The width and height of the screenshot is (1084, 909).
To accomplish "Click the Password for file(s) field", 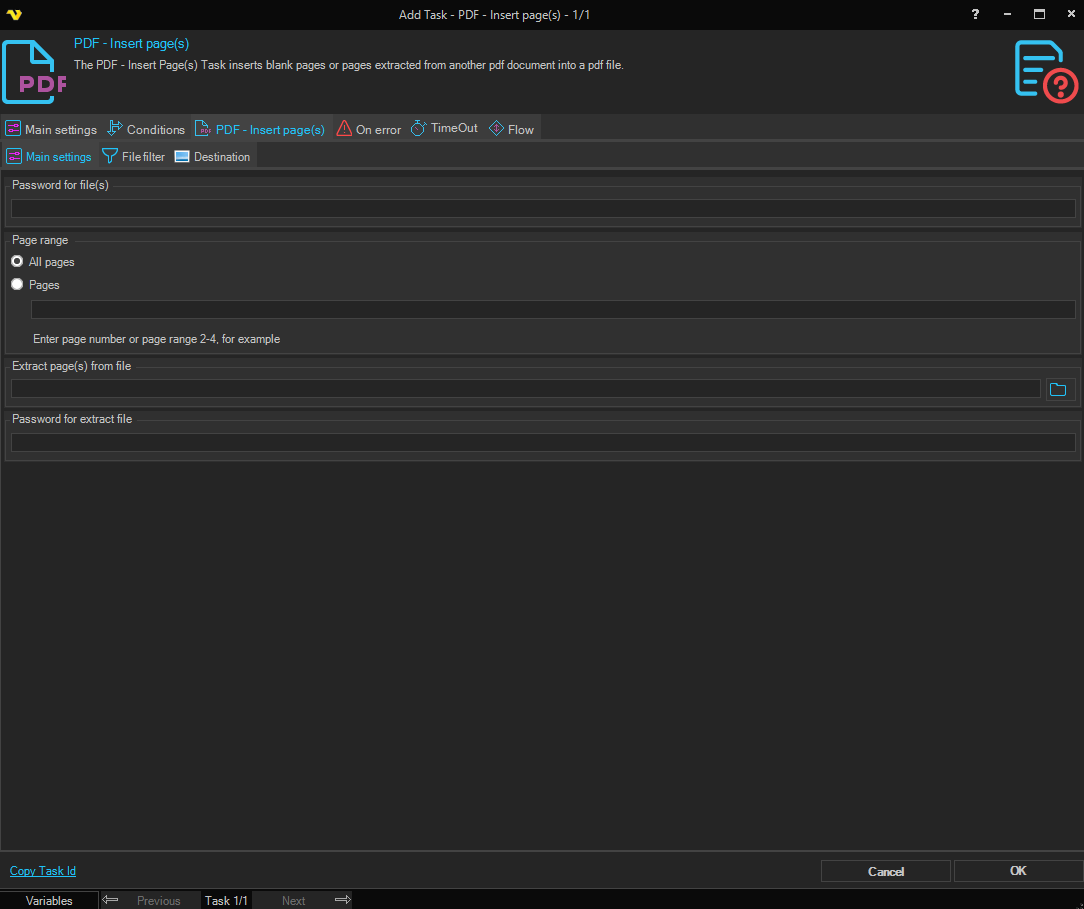I will (542, 208).
